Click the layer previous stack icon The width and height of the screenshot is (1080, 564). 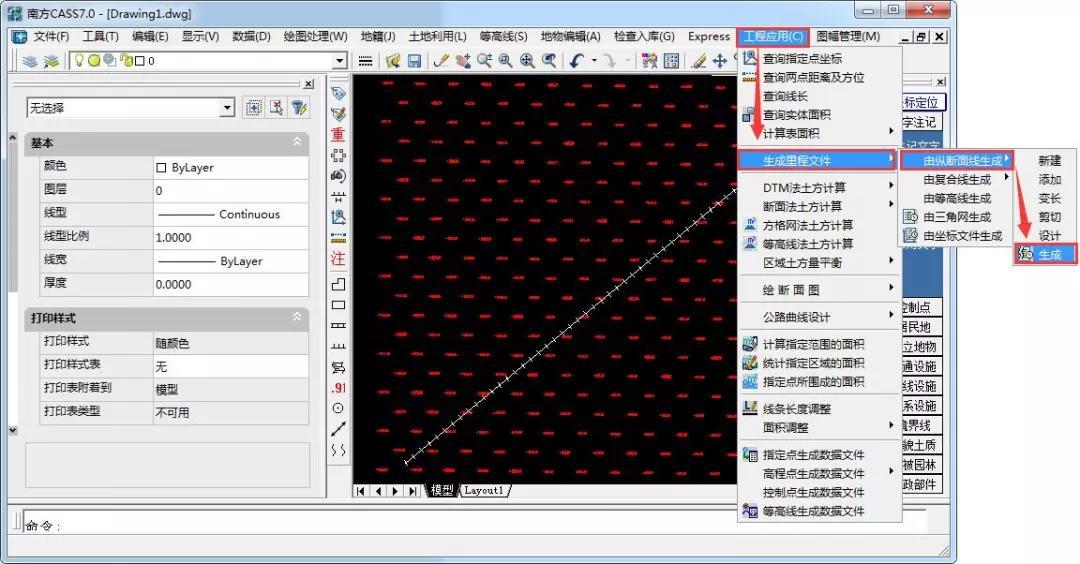coord(51,61)
